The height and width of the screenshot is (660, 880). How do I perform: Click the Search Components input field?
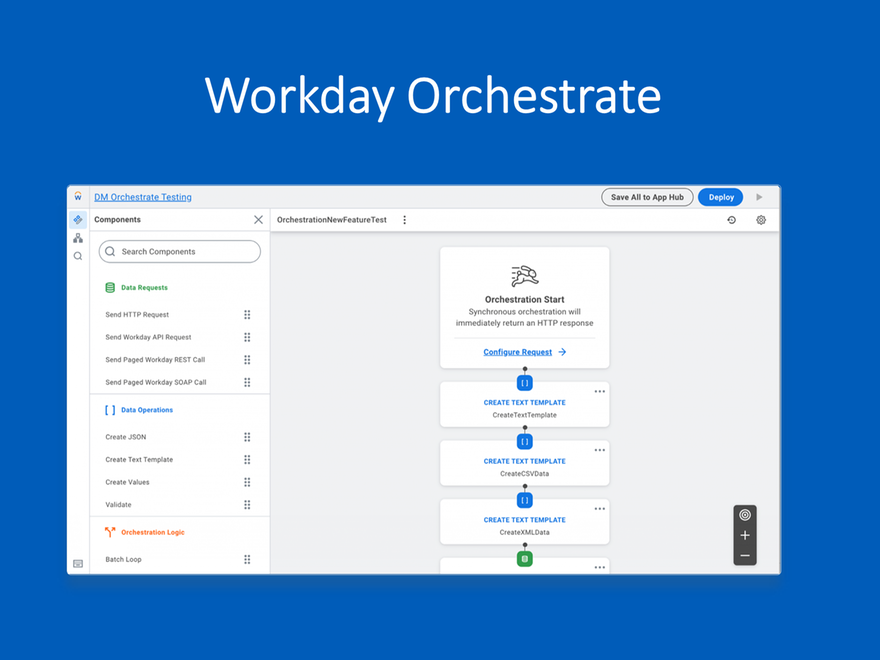click(x=179, y=251)
